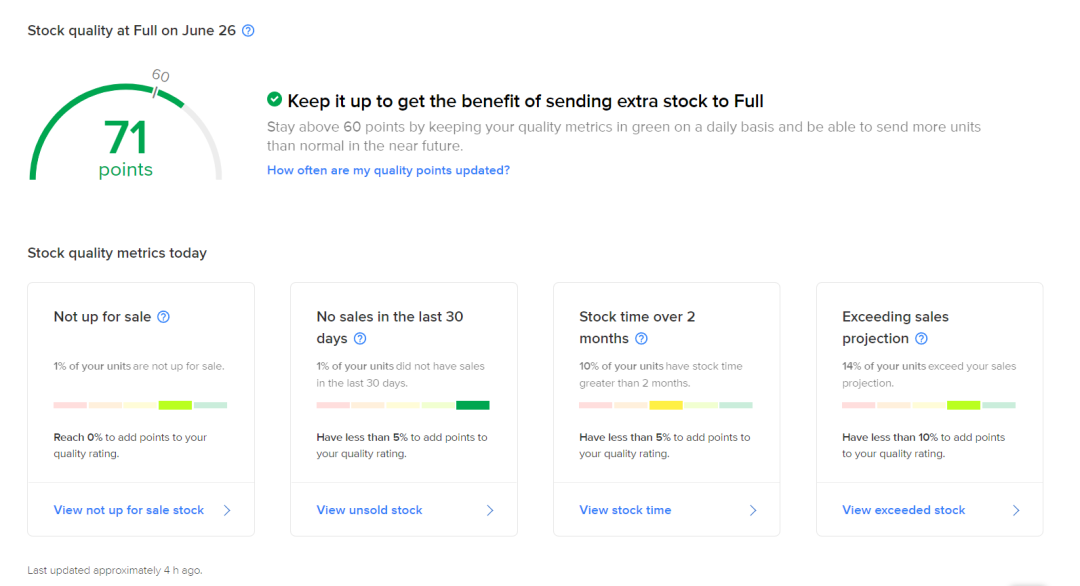Click dark green segment of No sales rating bar
Screen dimensions: 1080x586
[473, 405]
